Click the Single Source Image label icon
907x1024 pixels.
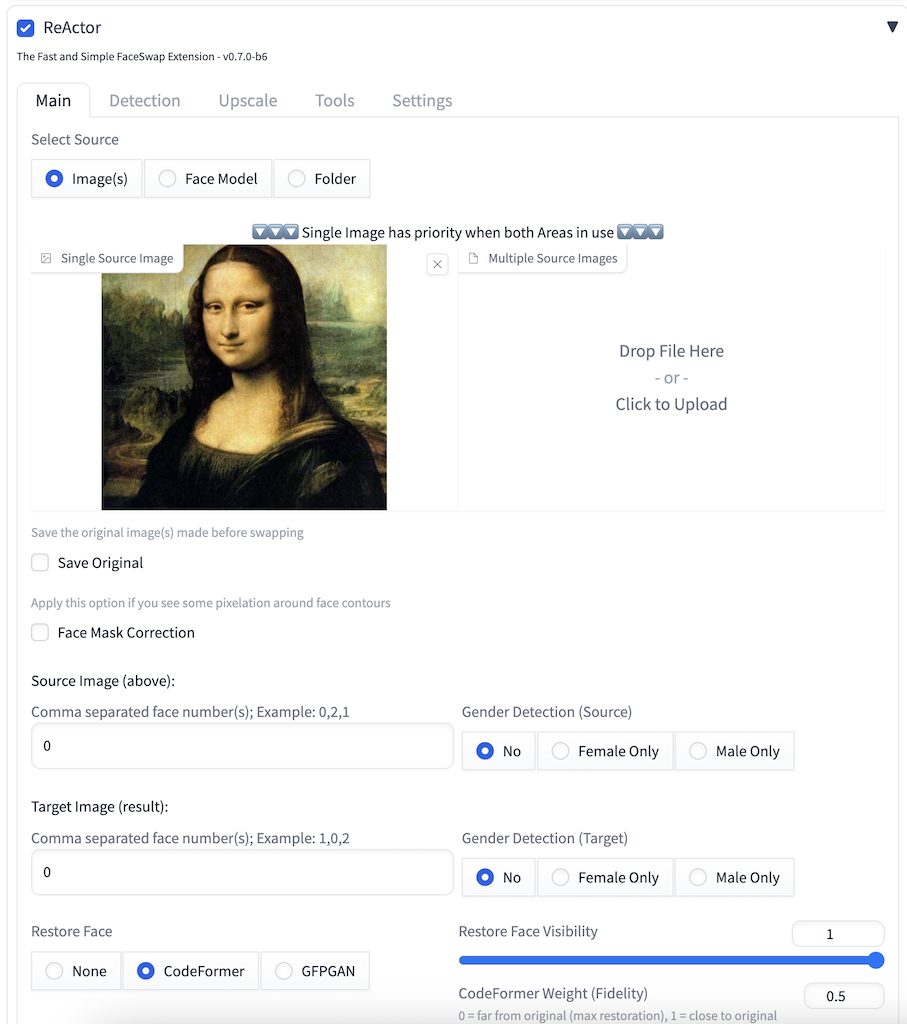pyautogui.click(x=46, y=258)
